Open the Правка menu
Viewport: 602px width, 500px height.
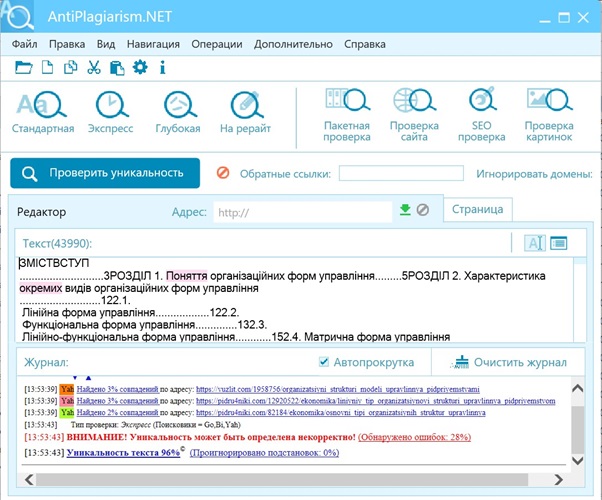click(x=67, y=44)
